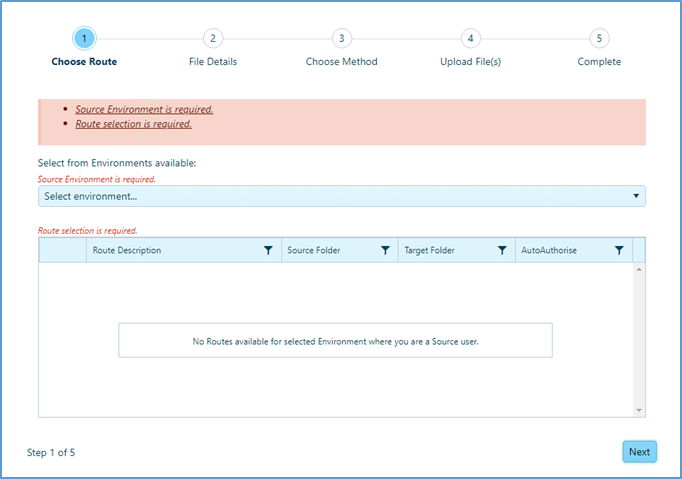This screenshot has width=682, height=479.
Task: Click the Next button
Action: (x=639, y=452)
